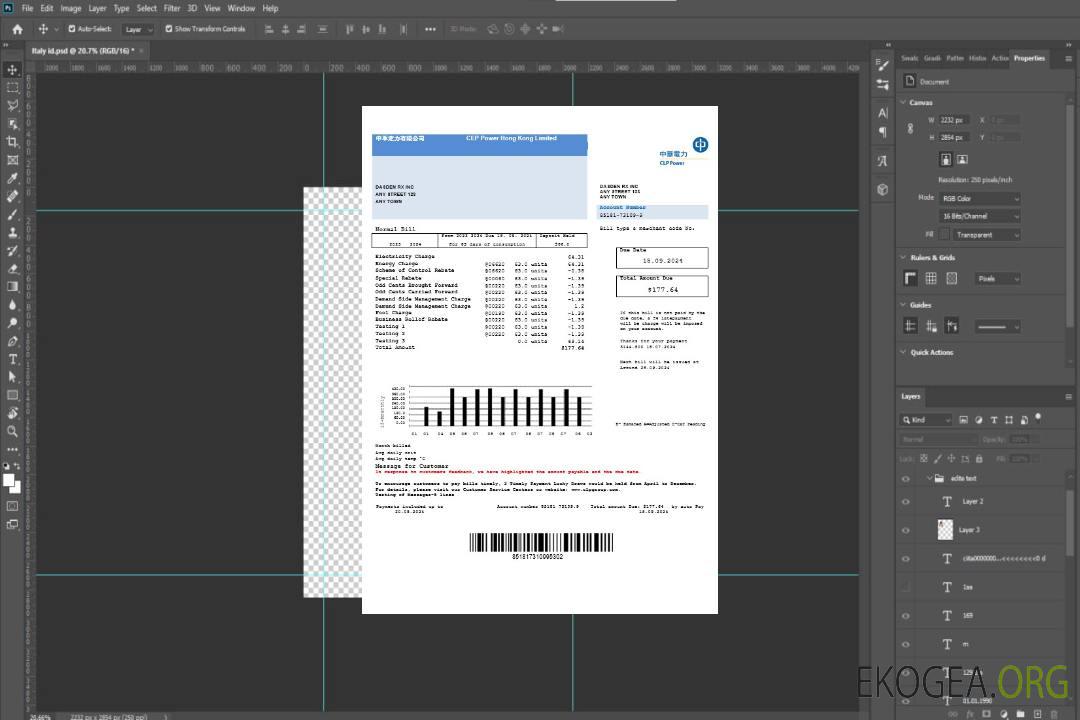The height and width of the screenshot is (720, 1080).
Task: Edit the canvas width field
Action: pos(955,120)
